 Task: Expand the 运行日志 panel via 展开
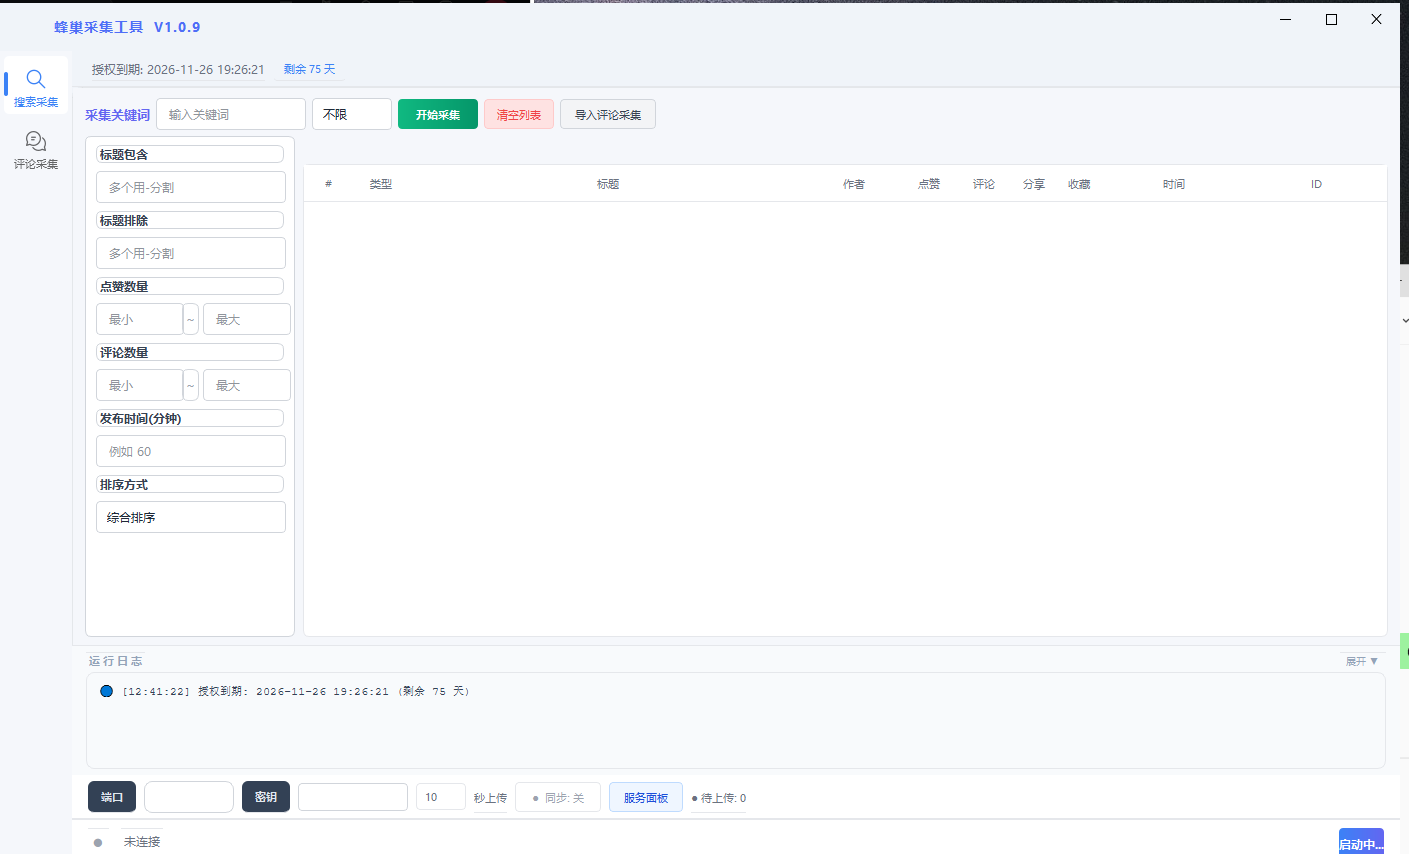click(1362, 661)
